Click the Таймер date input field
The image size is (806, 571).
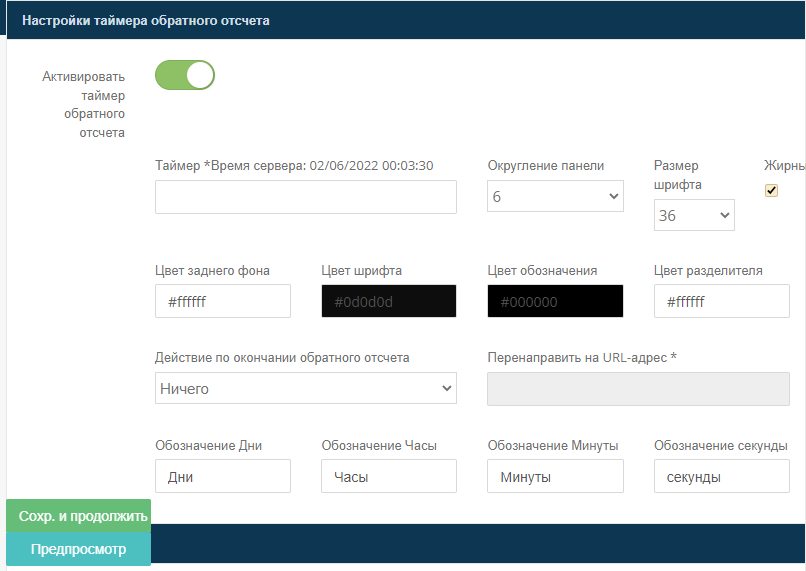pyautogui.click(x=305, y=197)
